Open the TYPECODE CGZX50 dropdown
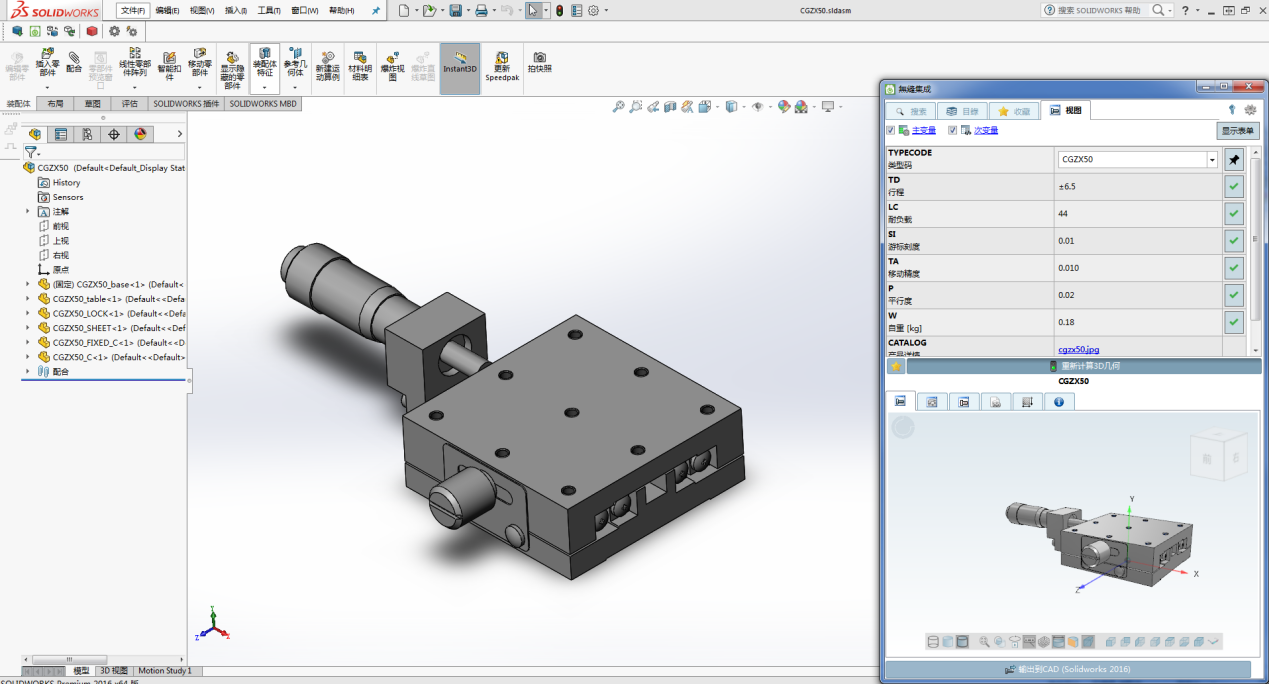 pyautogui.click(x=1212, y=159)
